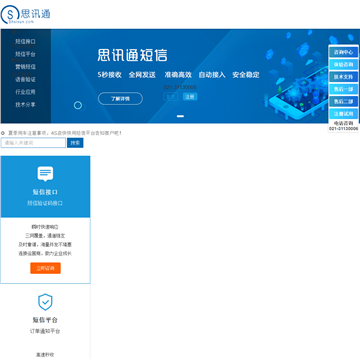Click 全网发送 text on the banner
Image resolution: width=360 pixels, height=360 pixels.
tap(142, 75)
